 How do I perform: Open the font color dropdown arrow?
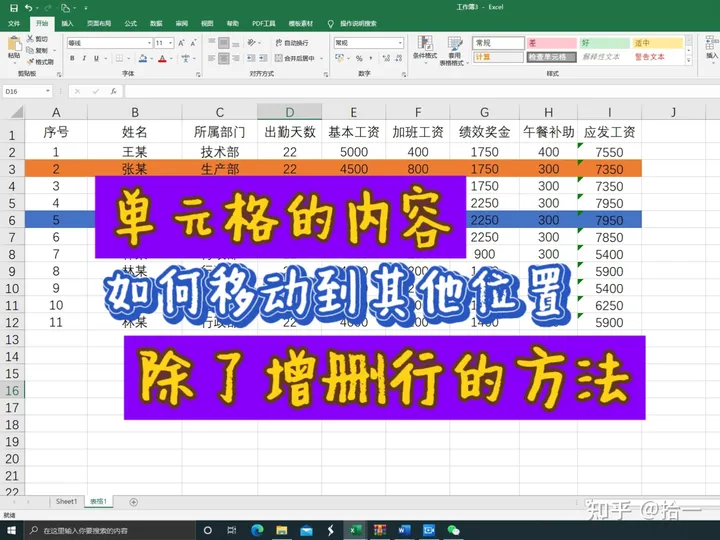[171, 58]
